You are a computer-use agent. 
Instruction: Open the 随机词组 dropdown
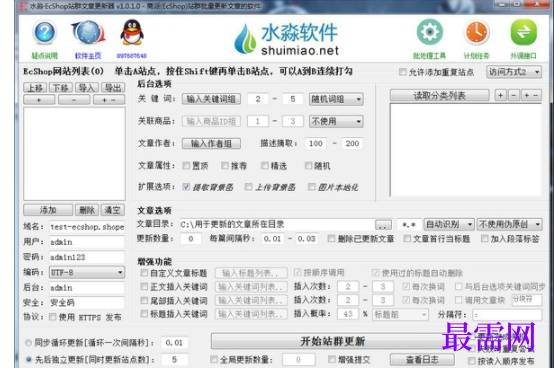tap(336, 99)
